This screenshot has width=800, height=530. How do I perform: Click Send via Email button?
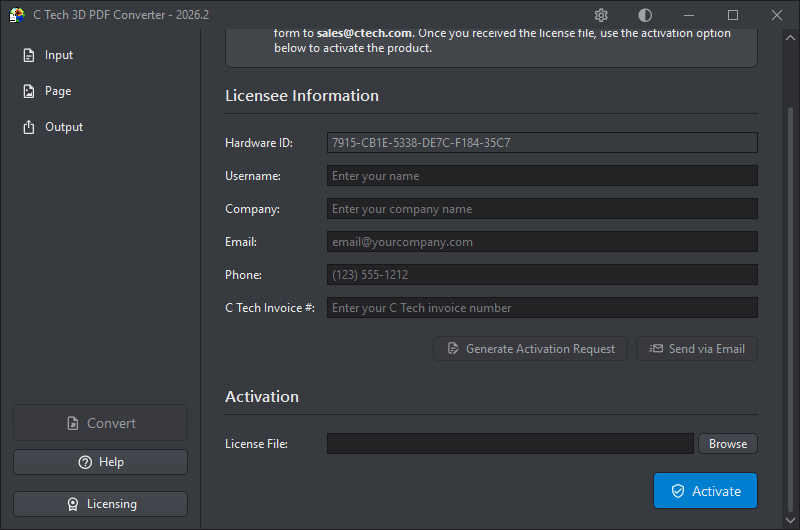coord(697,349)
